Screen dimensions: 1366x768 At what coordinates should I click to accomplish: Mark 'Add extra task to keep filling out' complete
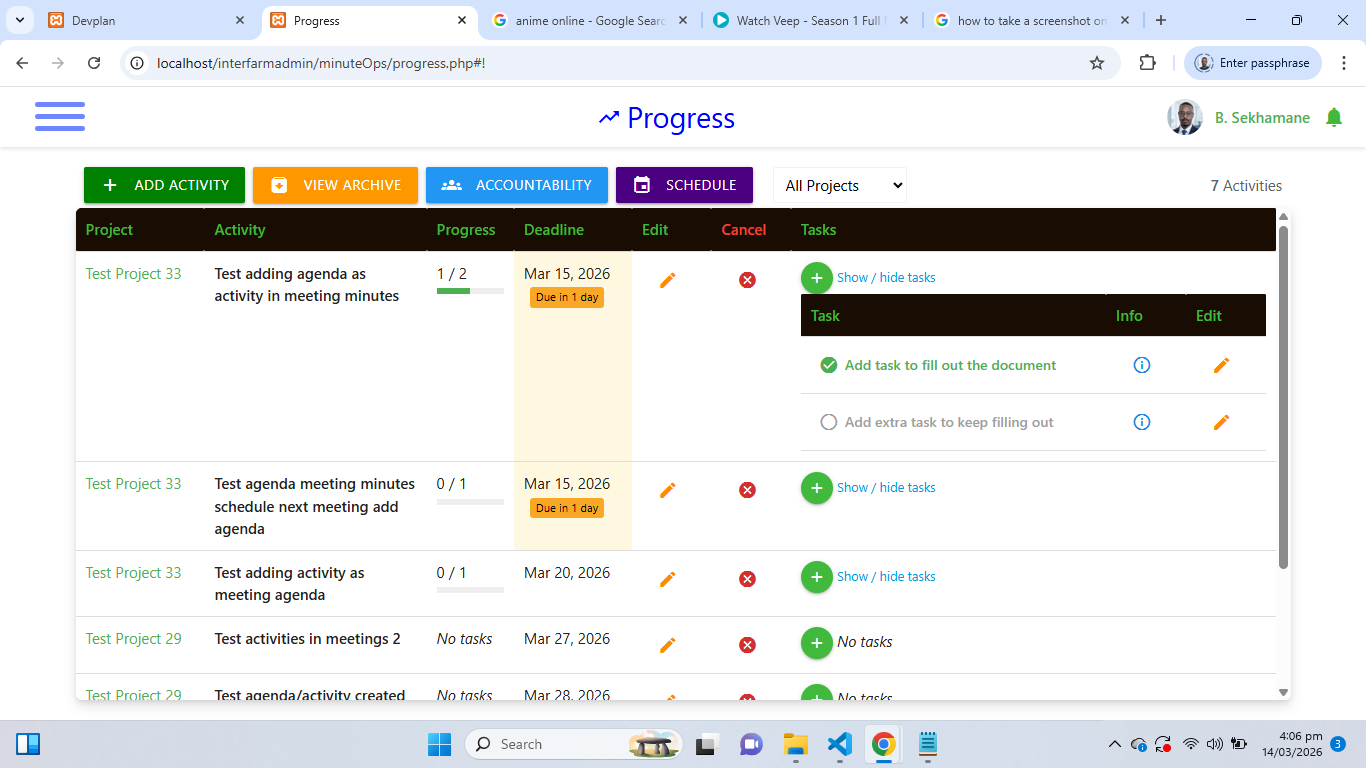(x=828, y=422)
